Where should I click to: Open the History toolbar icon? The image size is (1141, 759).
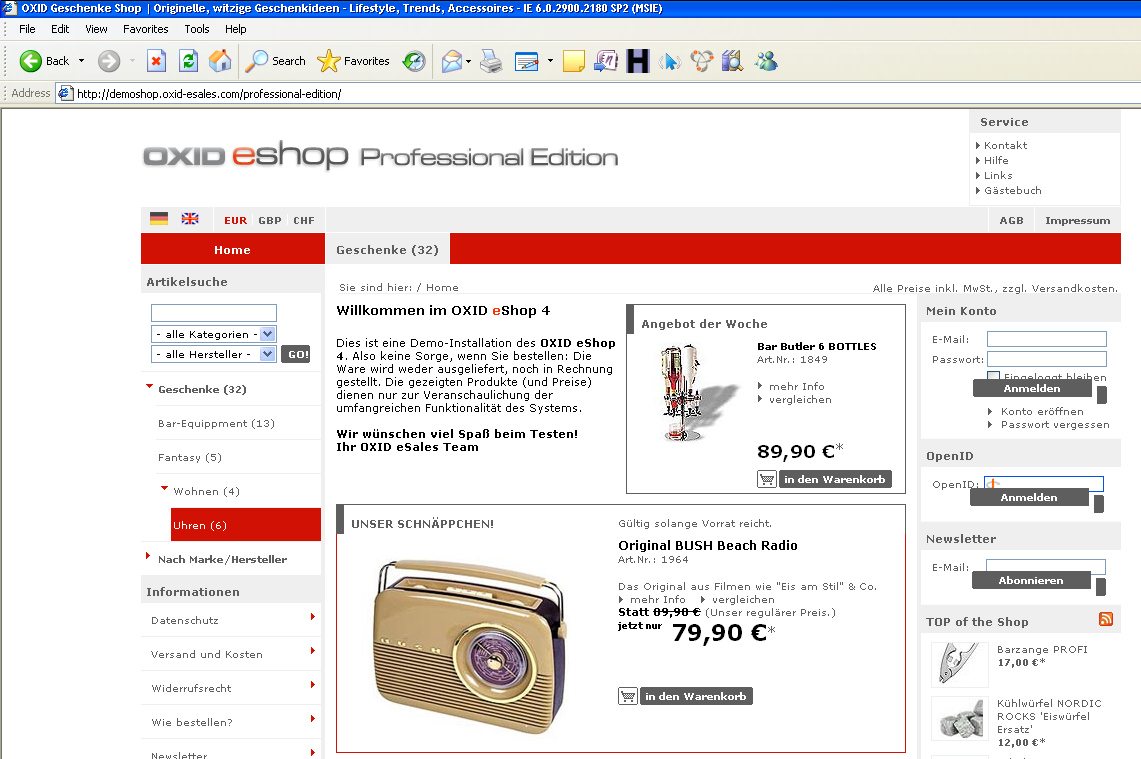[x=414, y=61]
